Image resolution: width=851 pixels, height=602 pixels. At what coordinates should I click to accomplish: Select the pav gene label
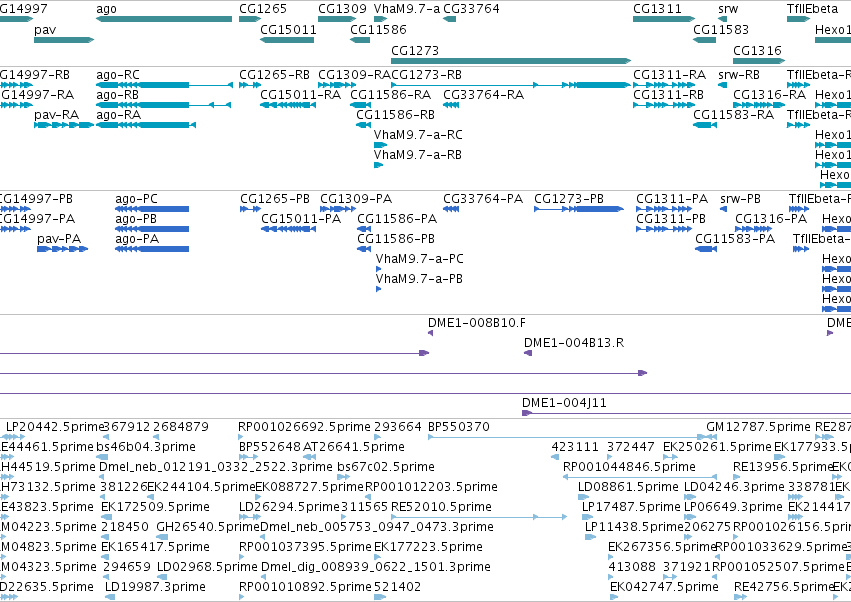pos(45,29)
